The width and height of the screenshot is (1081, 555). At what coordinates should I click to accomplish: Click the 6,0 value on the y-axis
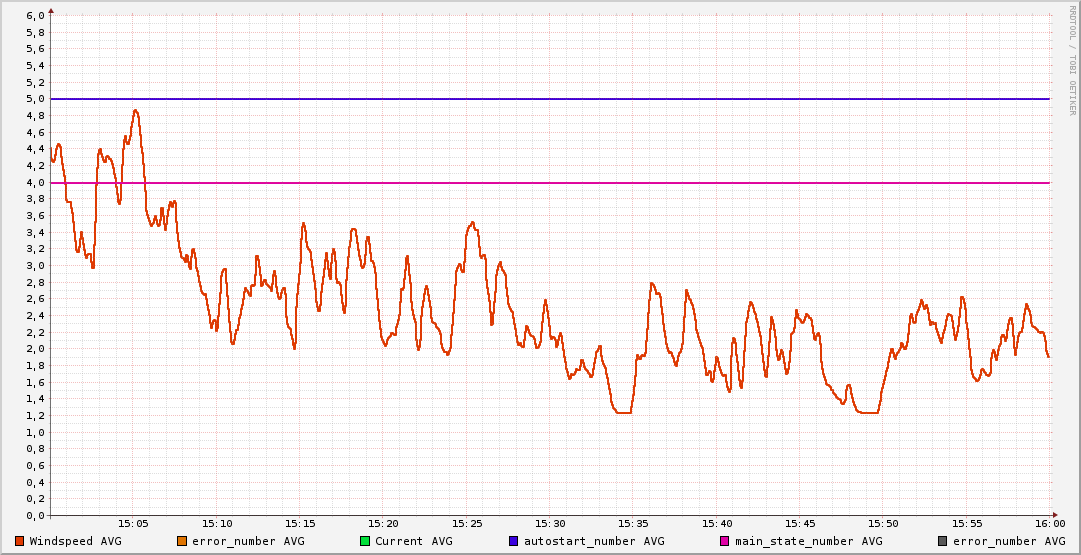coord(34,16)
